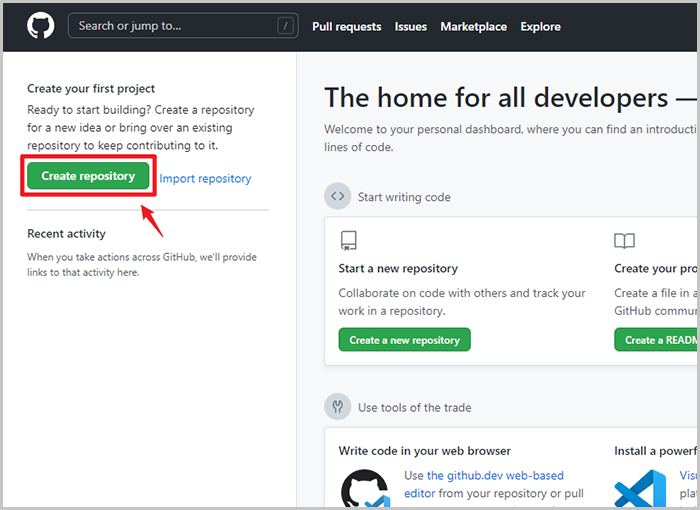Select the Start writing code section label

click(x=404, y=197)
